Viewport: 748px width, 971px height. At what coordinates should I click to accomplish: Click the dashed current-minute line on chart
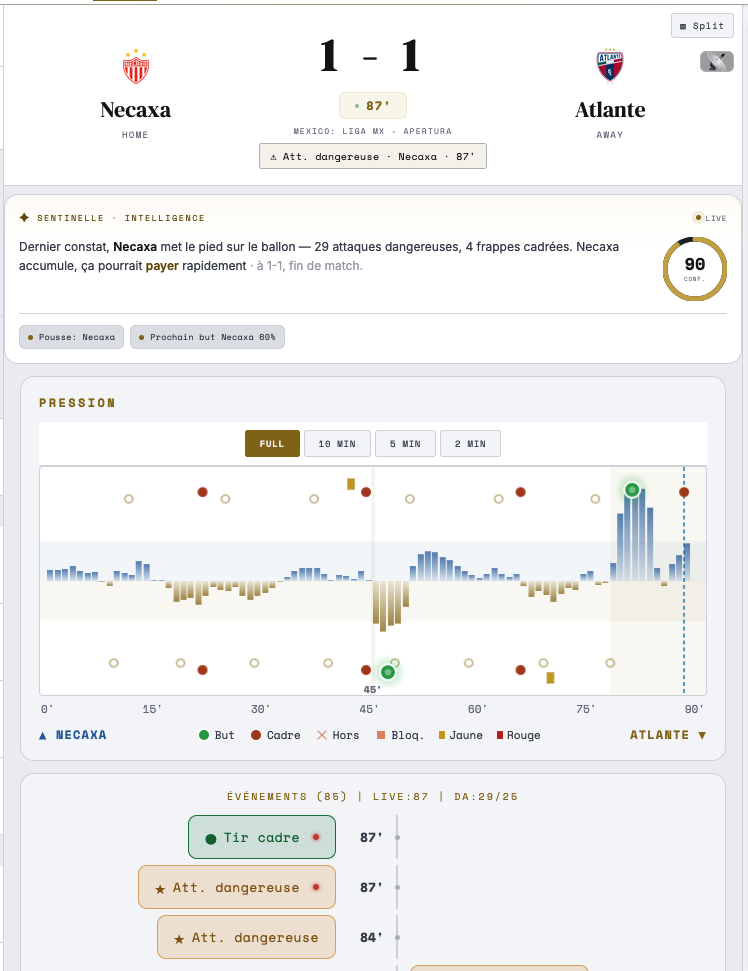pos(684,581)
